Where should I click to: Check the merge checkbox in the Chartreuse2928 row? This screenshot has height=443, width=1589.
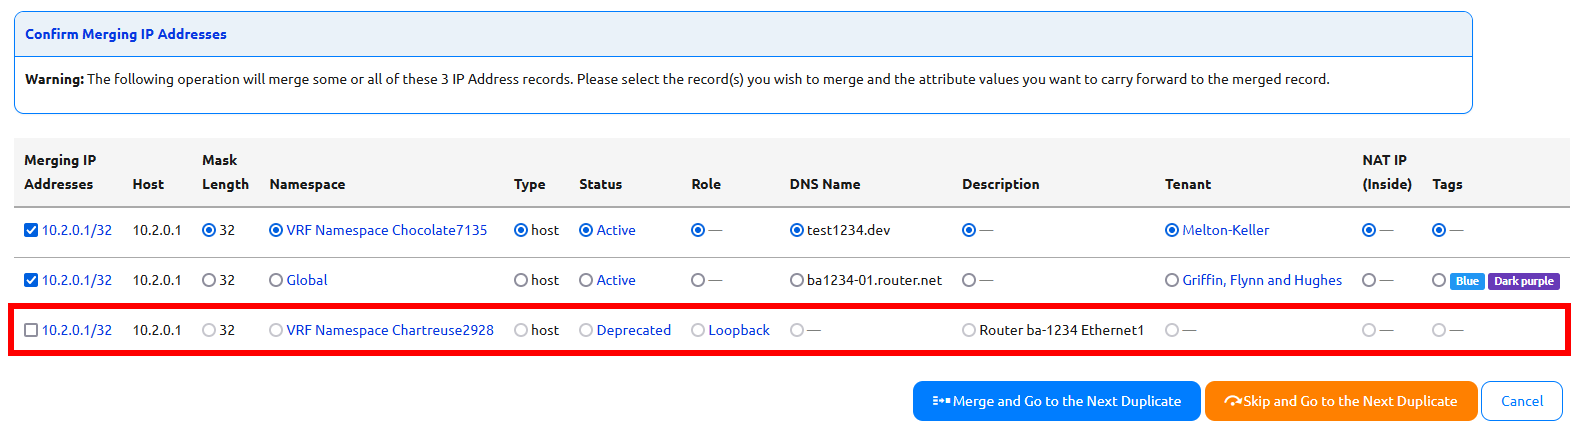(x=31, y=330)
